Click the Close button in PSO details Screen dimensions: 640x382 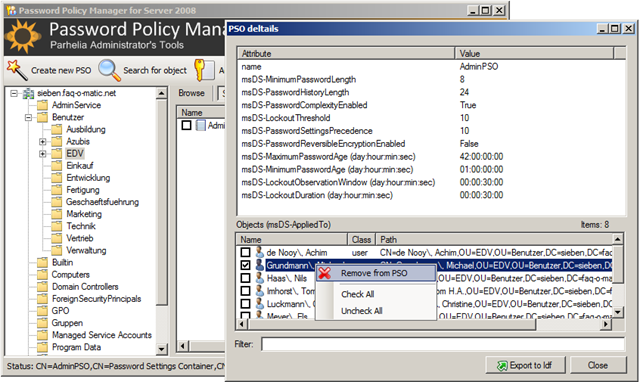point(598,365)
